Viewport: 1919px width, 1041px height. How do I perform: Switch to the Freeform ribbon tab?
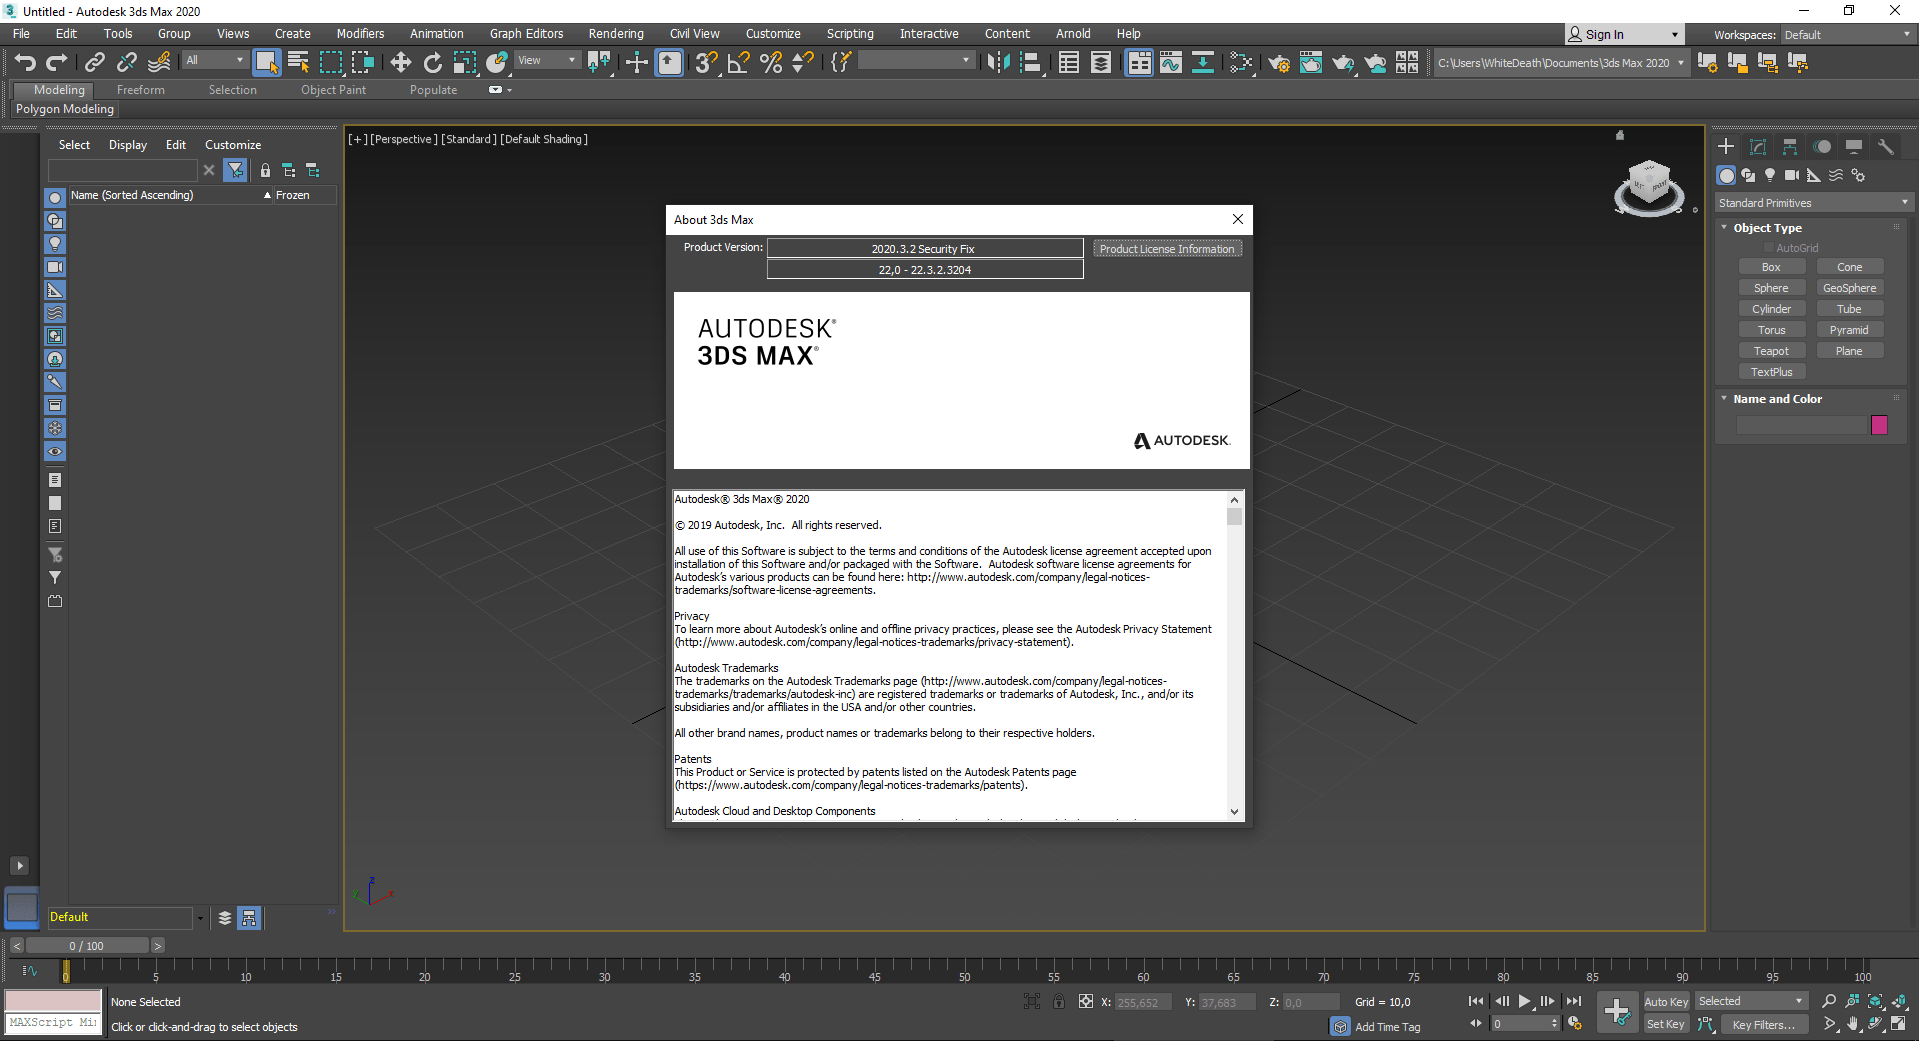tap(141, 90)
